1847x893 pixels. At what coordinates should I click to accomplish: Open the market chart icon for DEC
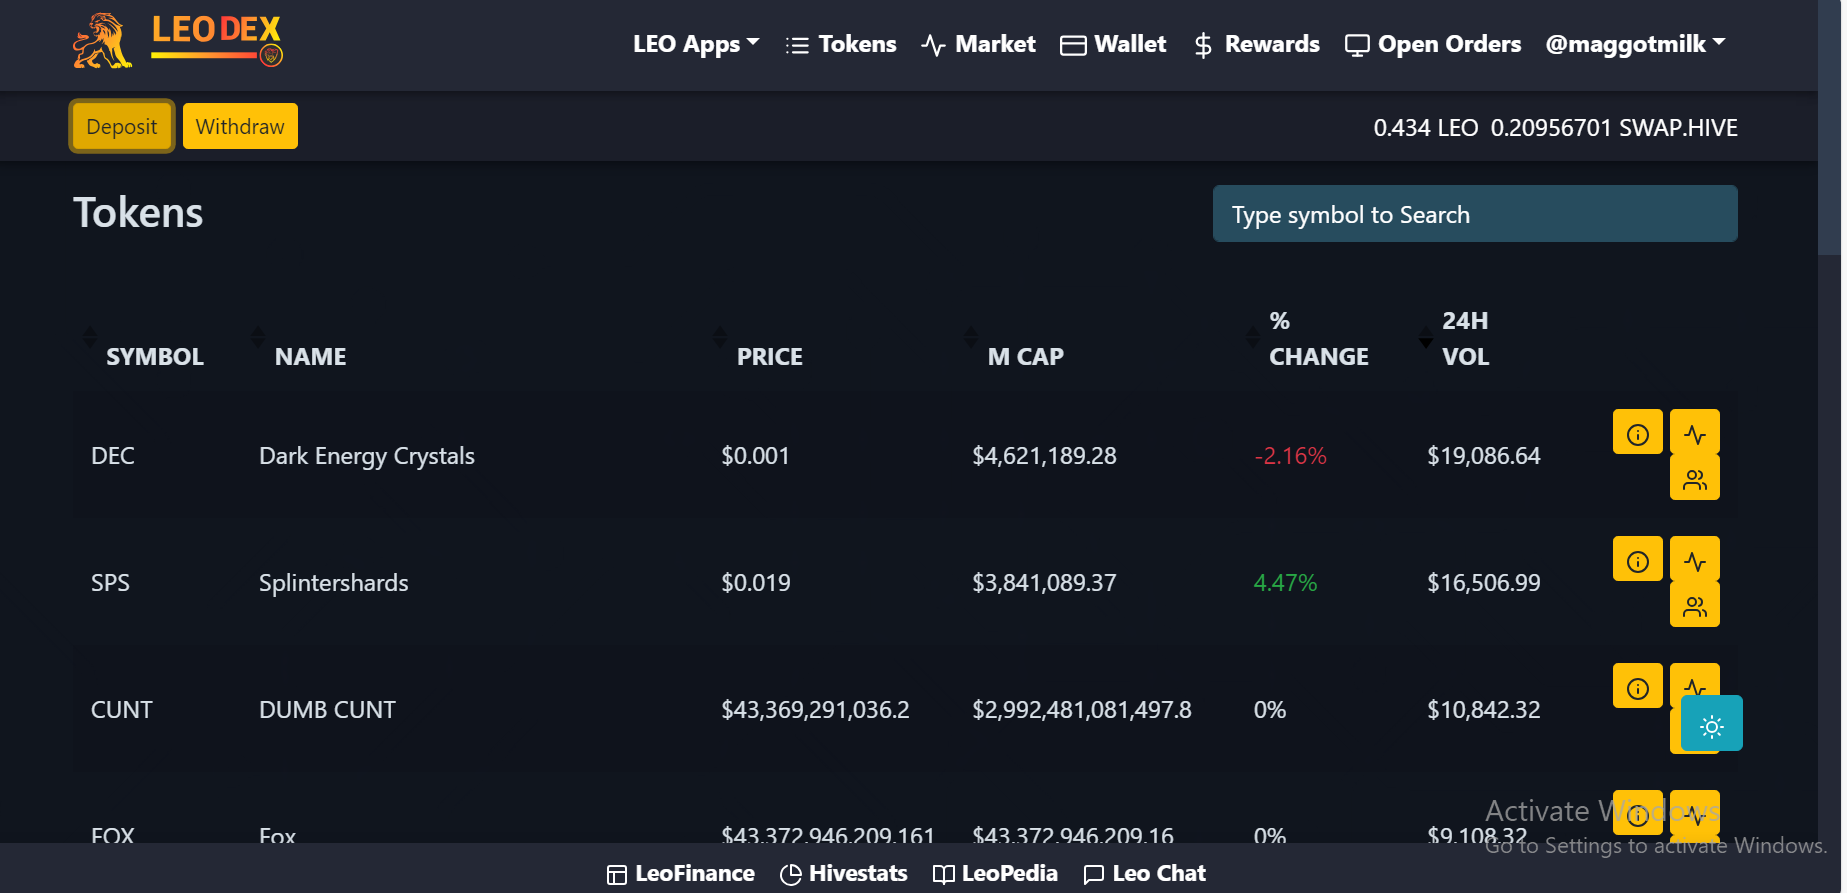1695,433
